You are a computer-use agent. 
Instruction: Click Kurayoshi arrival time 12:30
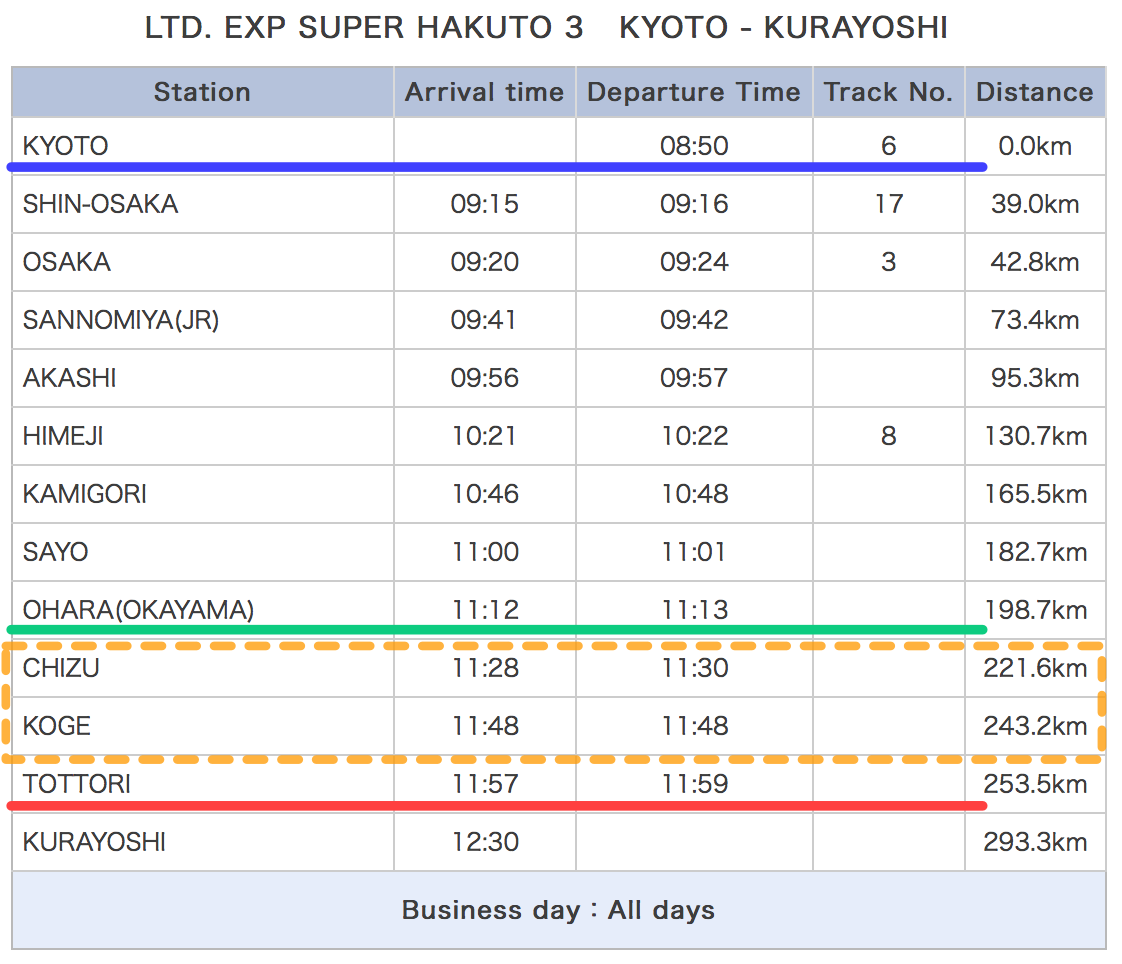pyautogui.click(x=484, y=842)
